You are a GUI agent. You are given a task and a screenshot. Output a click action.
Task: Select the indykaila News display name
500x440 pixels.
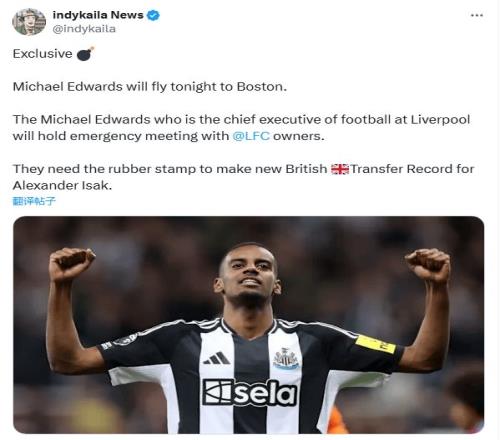[x=98, y=15]
